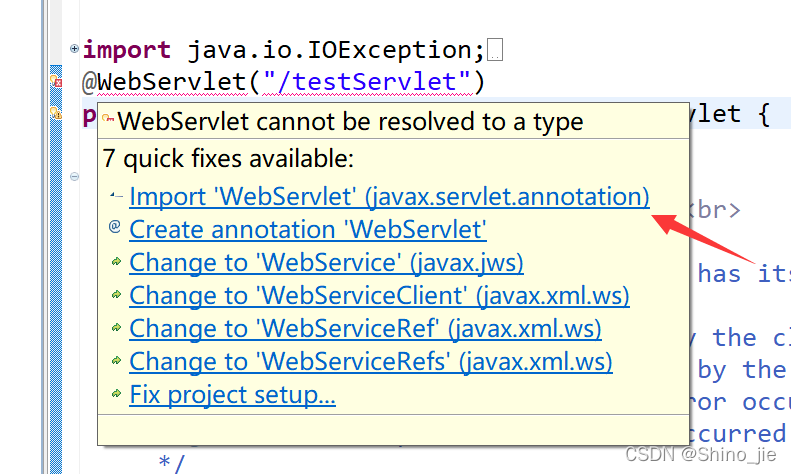Select Change to 'WebServiceClient' (javax.xml.ws)

pos(379,296)
